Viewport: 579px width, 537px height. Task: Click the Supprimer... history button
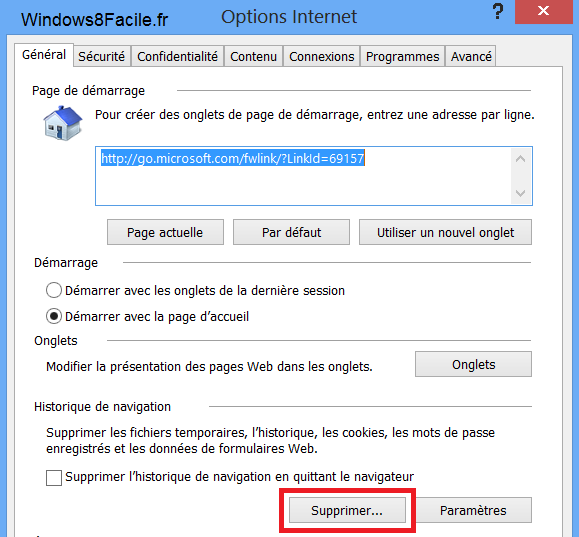[347, 510]
